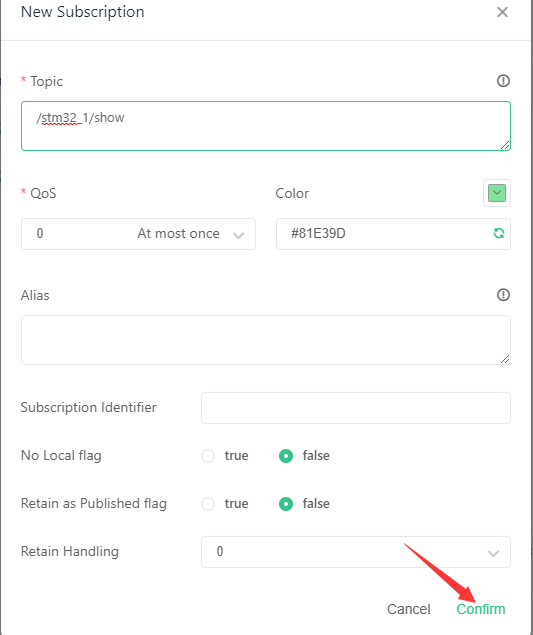Focus the Topic text field

pos(266,126)
